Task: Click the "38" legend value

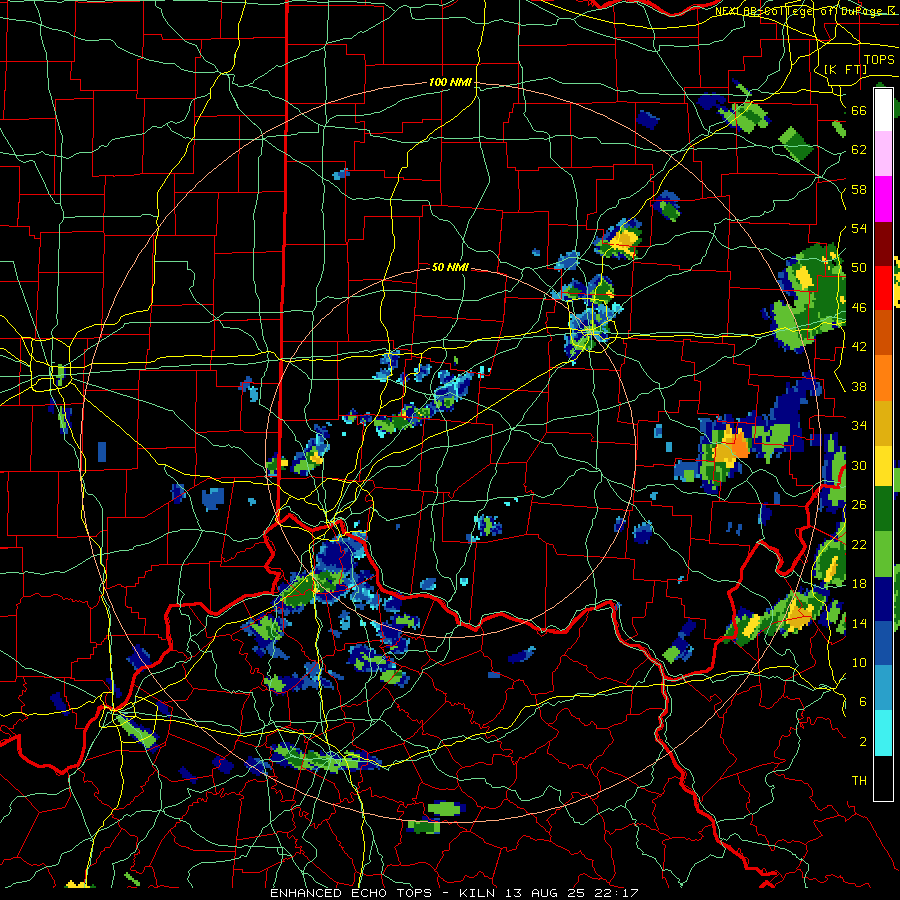Action: pos(859,386)
